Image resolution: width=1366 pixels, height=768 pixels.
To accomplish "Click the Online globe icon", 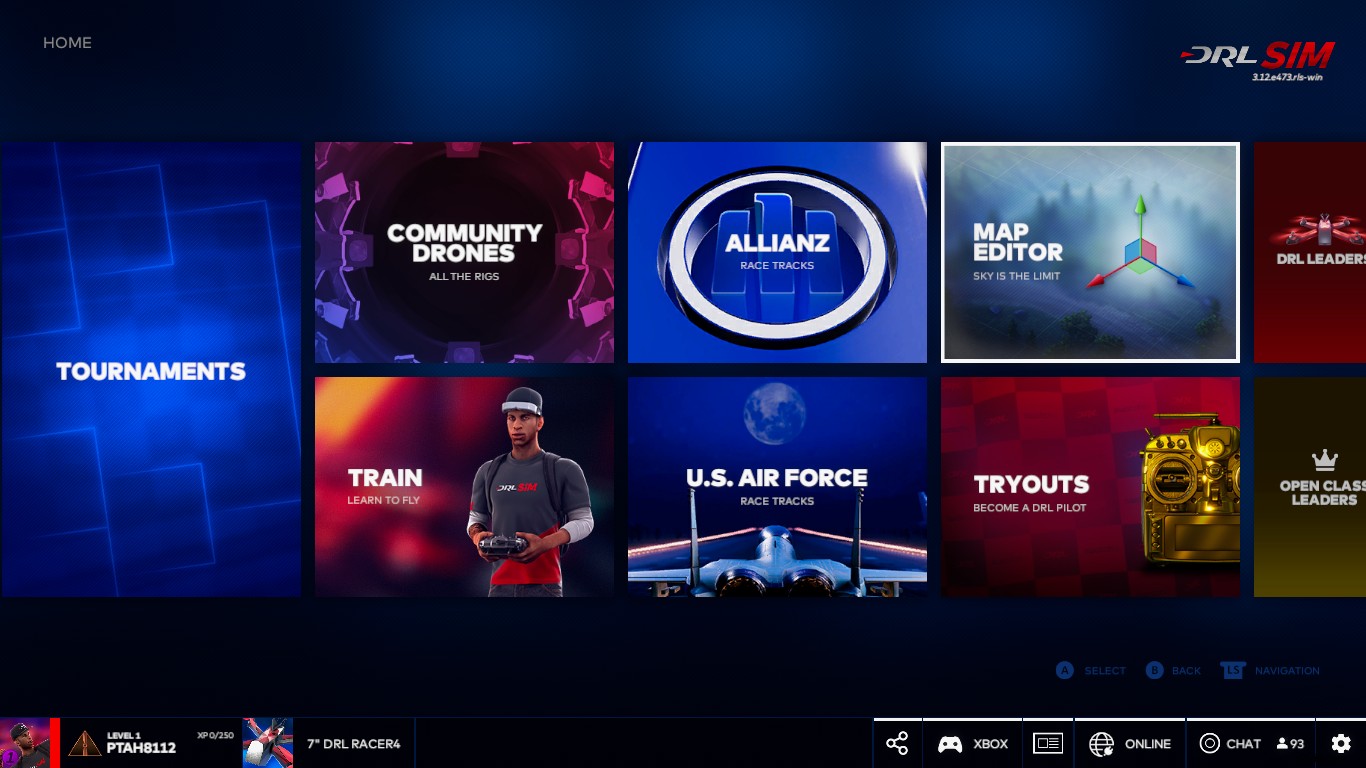I will [x=1101, y=744].
